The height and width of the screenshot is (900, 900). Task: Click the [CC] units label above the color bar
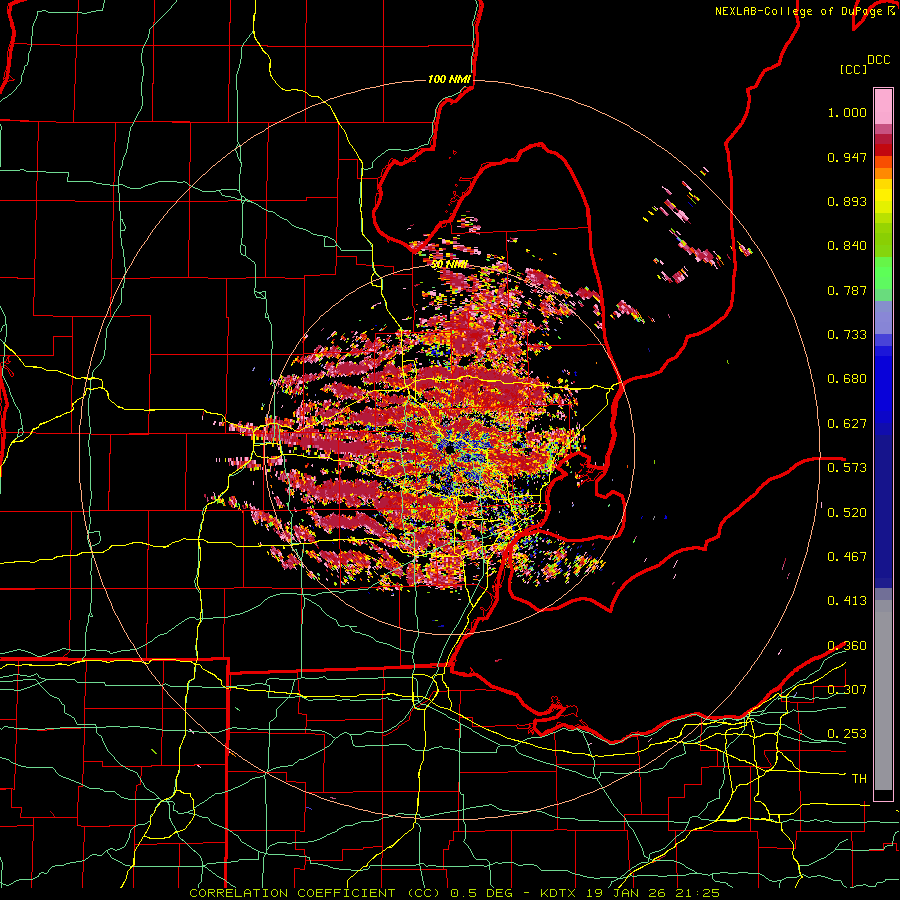853,69
